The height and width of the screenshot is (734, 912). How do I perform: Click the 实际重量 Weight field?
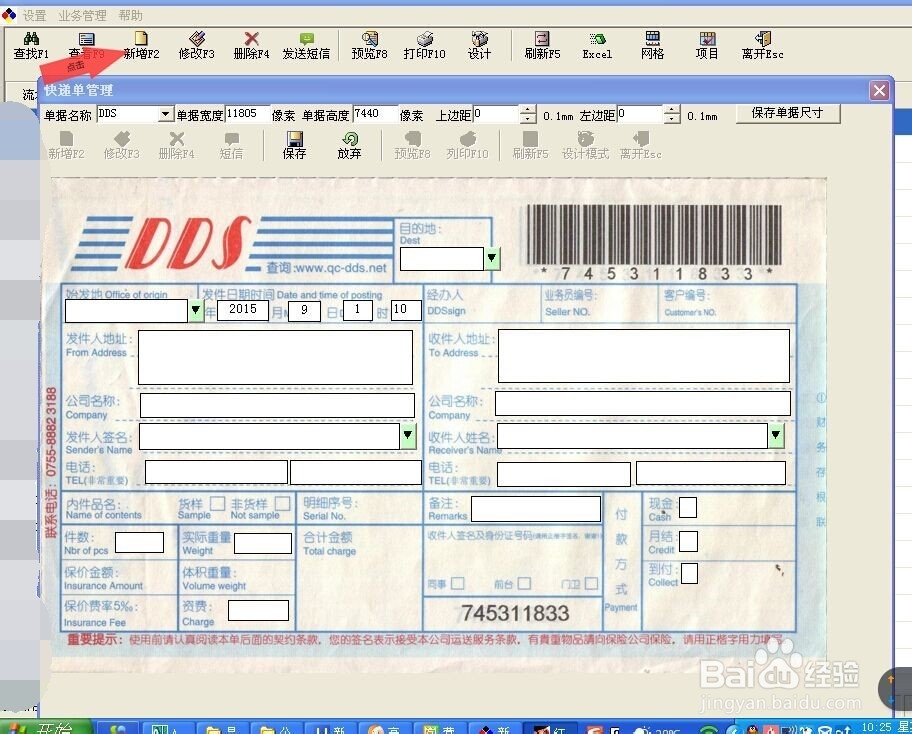tap(263, 543)
